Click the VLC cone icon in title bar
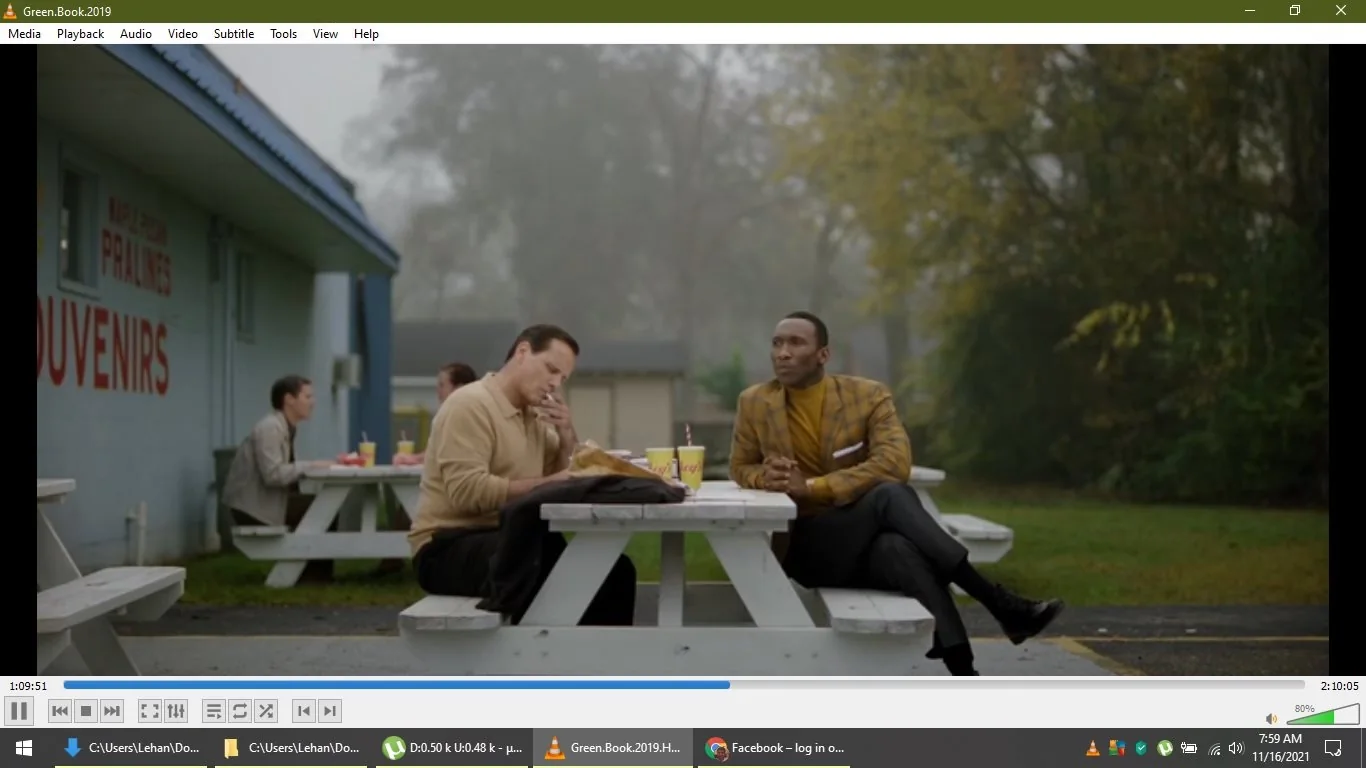 [10, 11]
